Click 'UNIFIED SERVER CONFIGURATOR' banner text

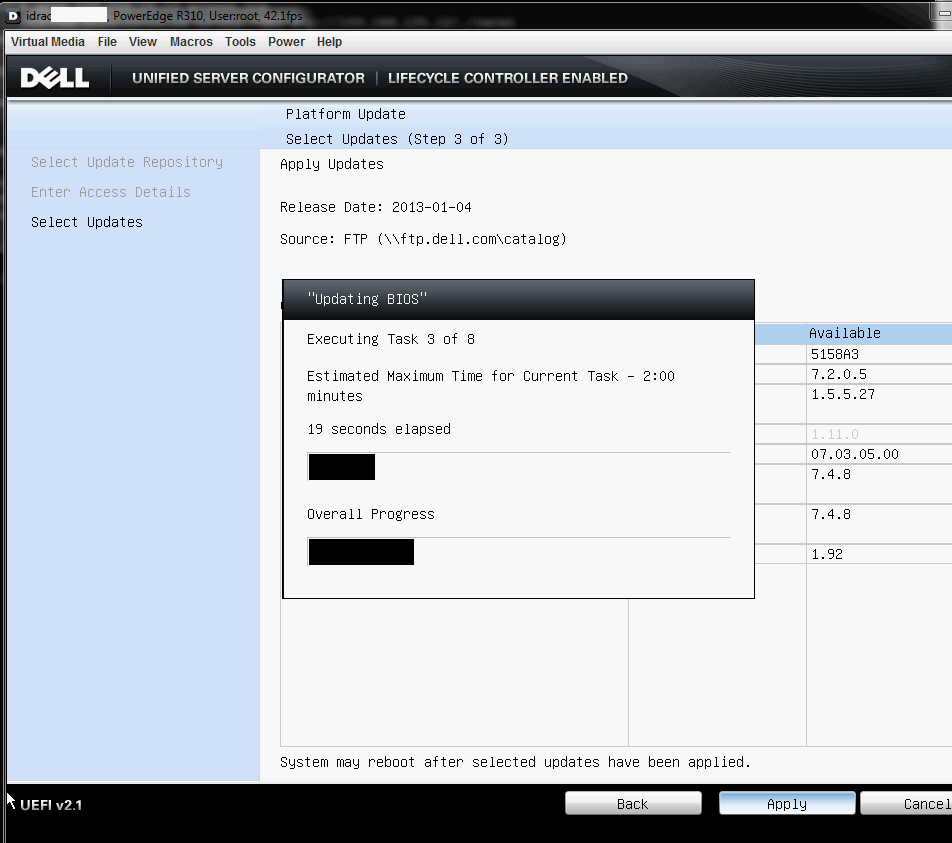coord(248,78)
